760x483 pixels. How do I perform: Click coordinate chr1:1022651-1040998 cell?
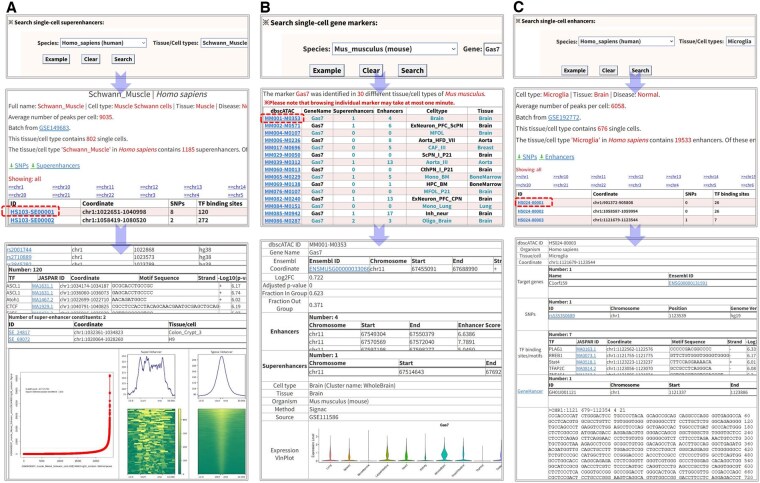click(114, 212)
